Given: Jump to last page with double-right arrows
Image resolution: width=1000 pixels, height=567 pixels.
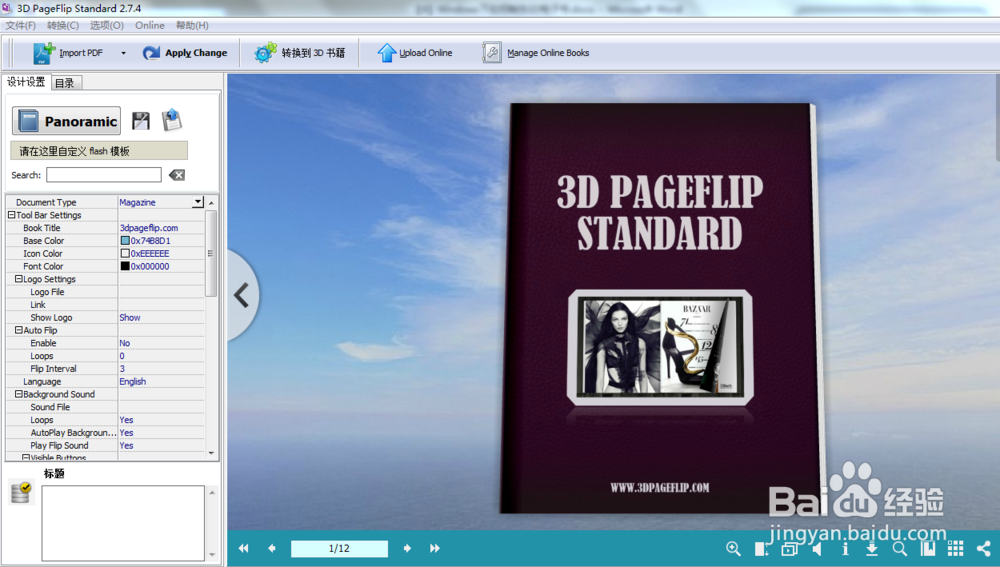Looking at the screenshot, I should coord(435,548).
